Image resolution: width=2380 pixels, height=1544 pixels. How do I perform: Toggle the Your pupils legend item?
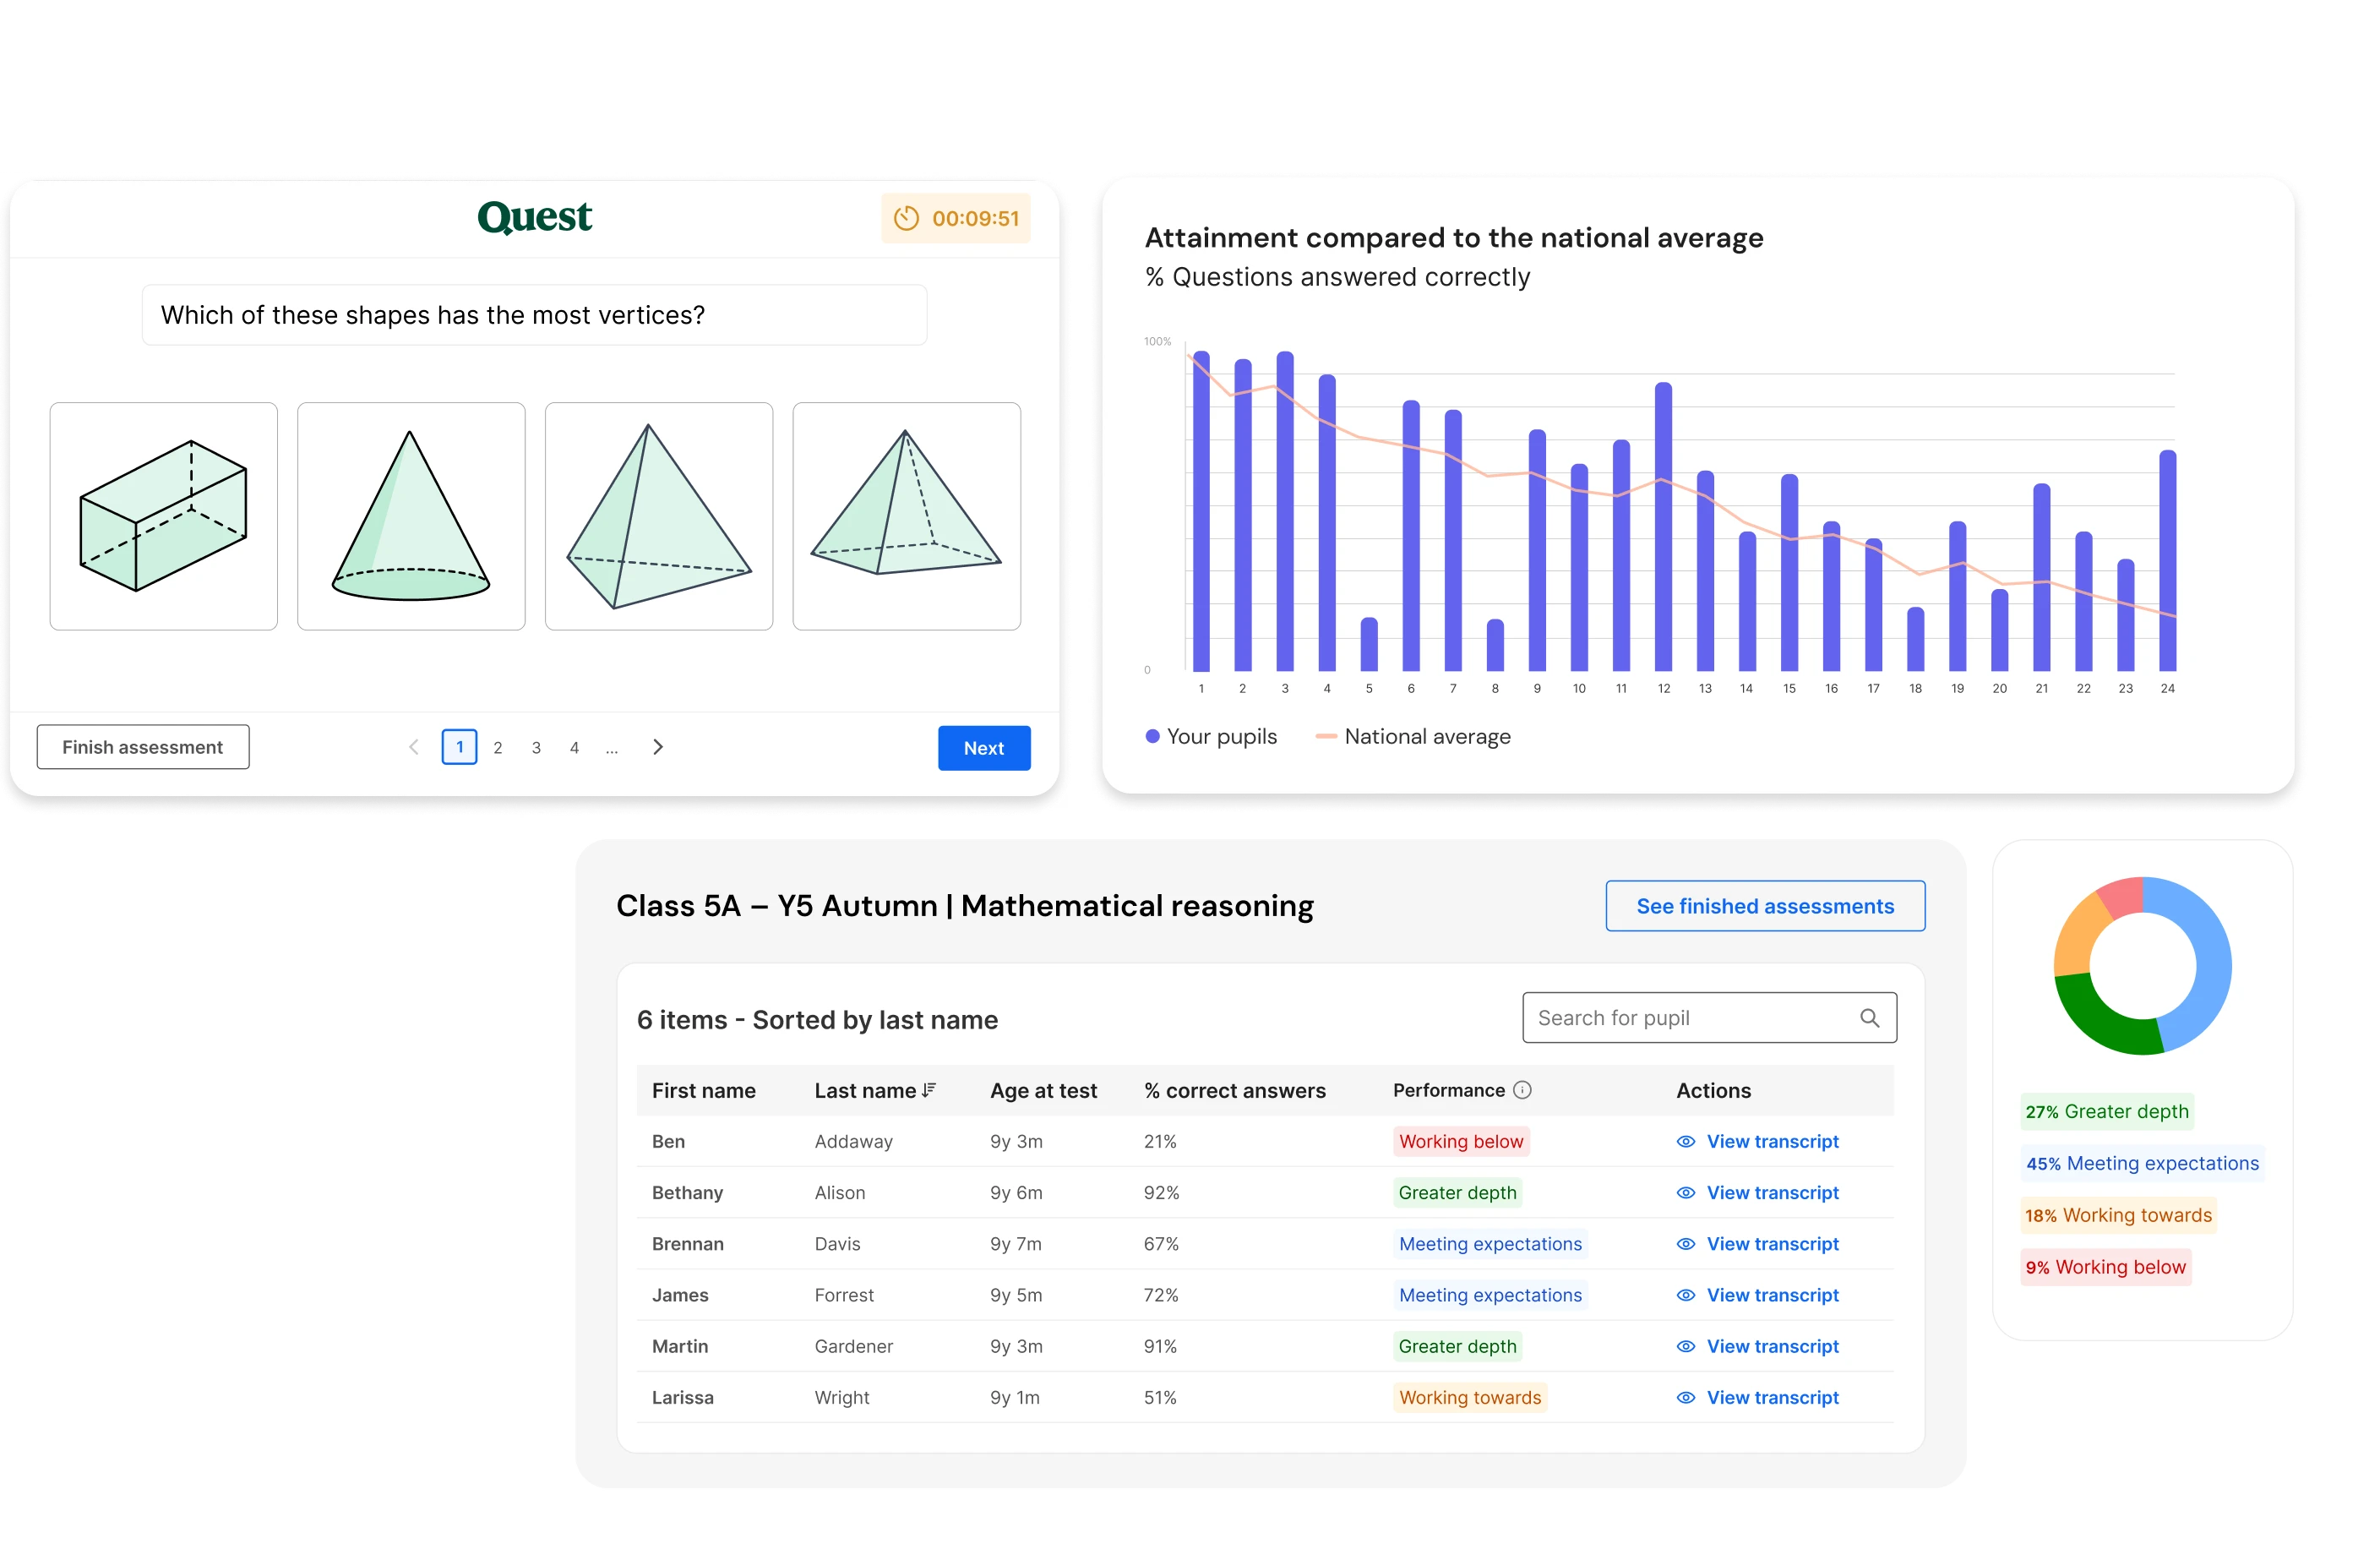pos(1213,736)
